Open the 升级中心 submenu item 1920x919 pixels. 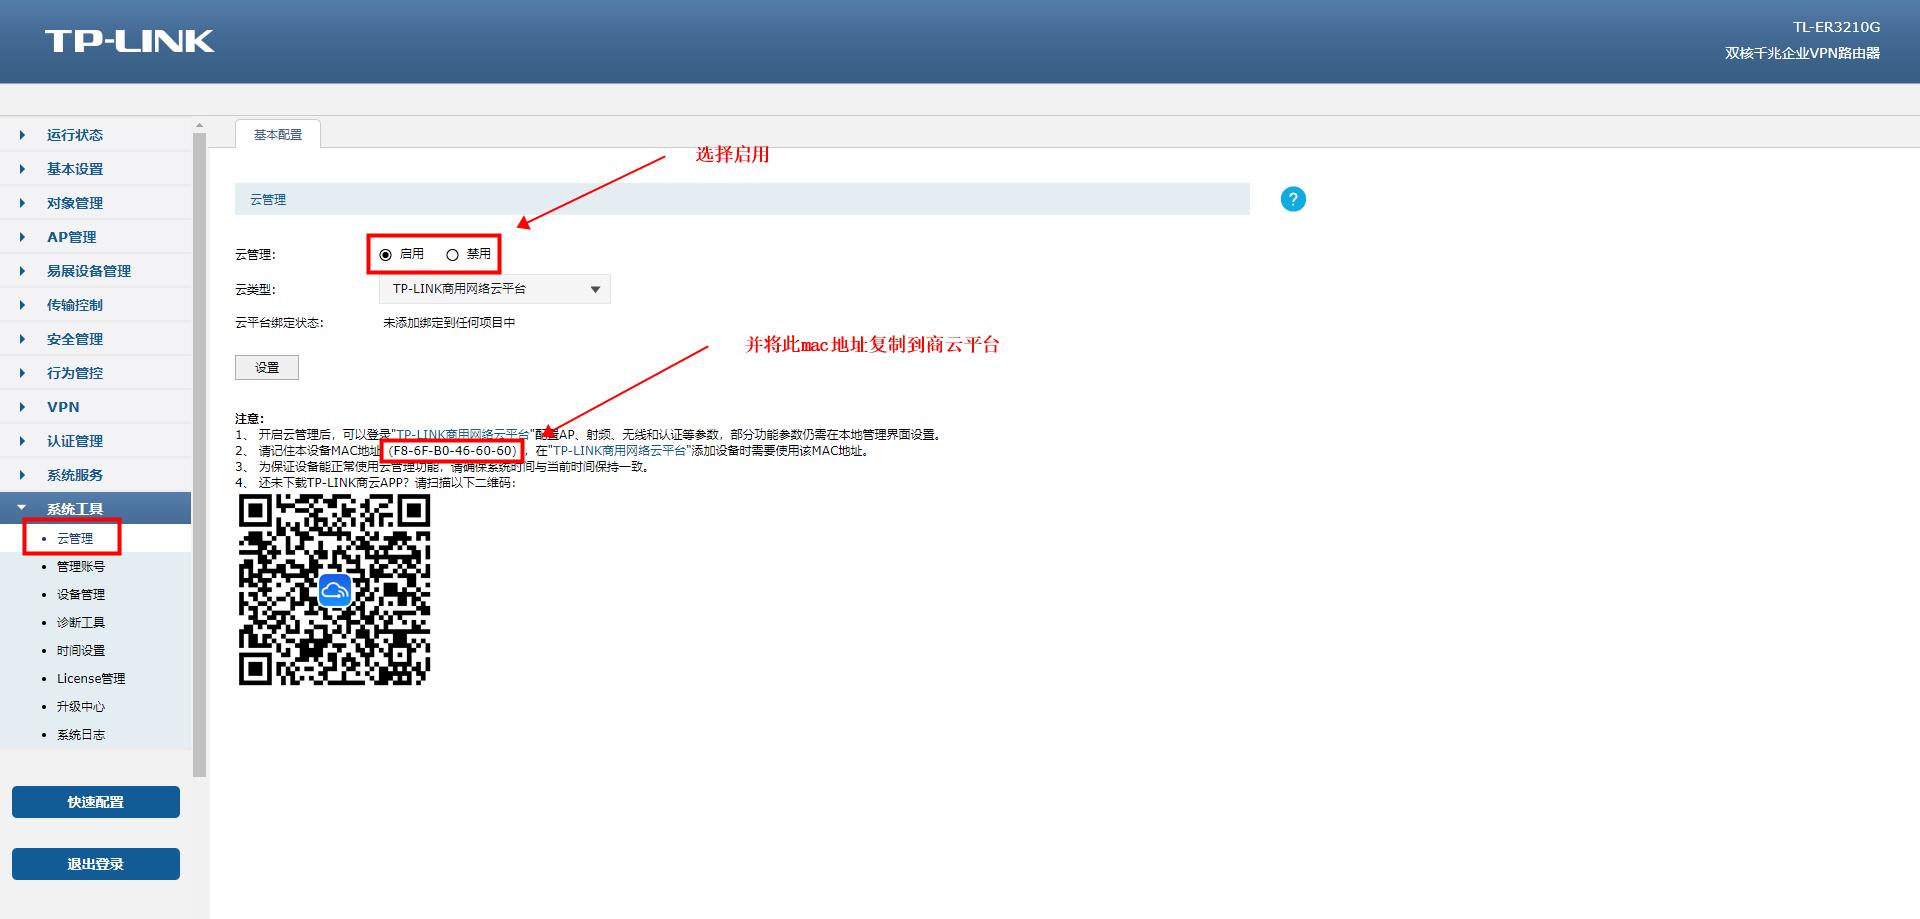(81, 706)
